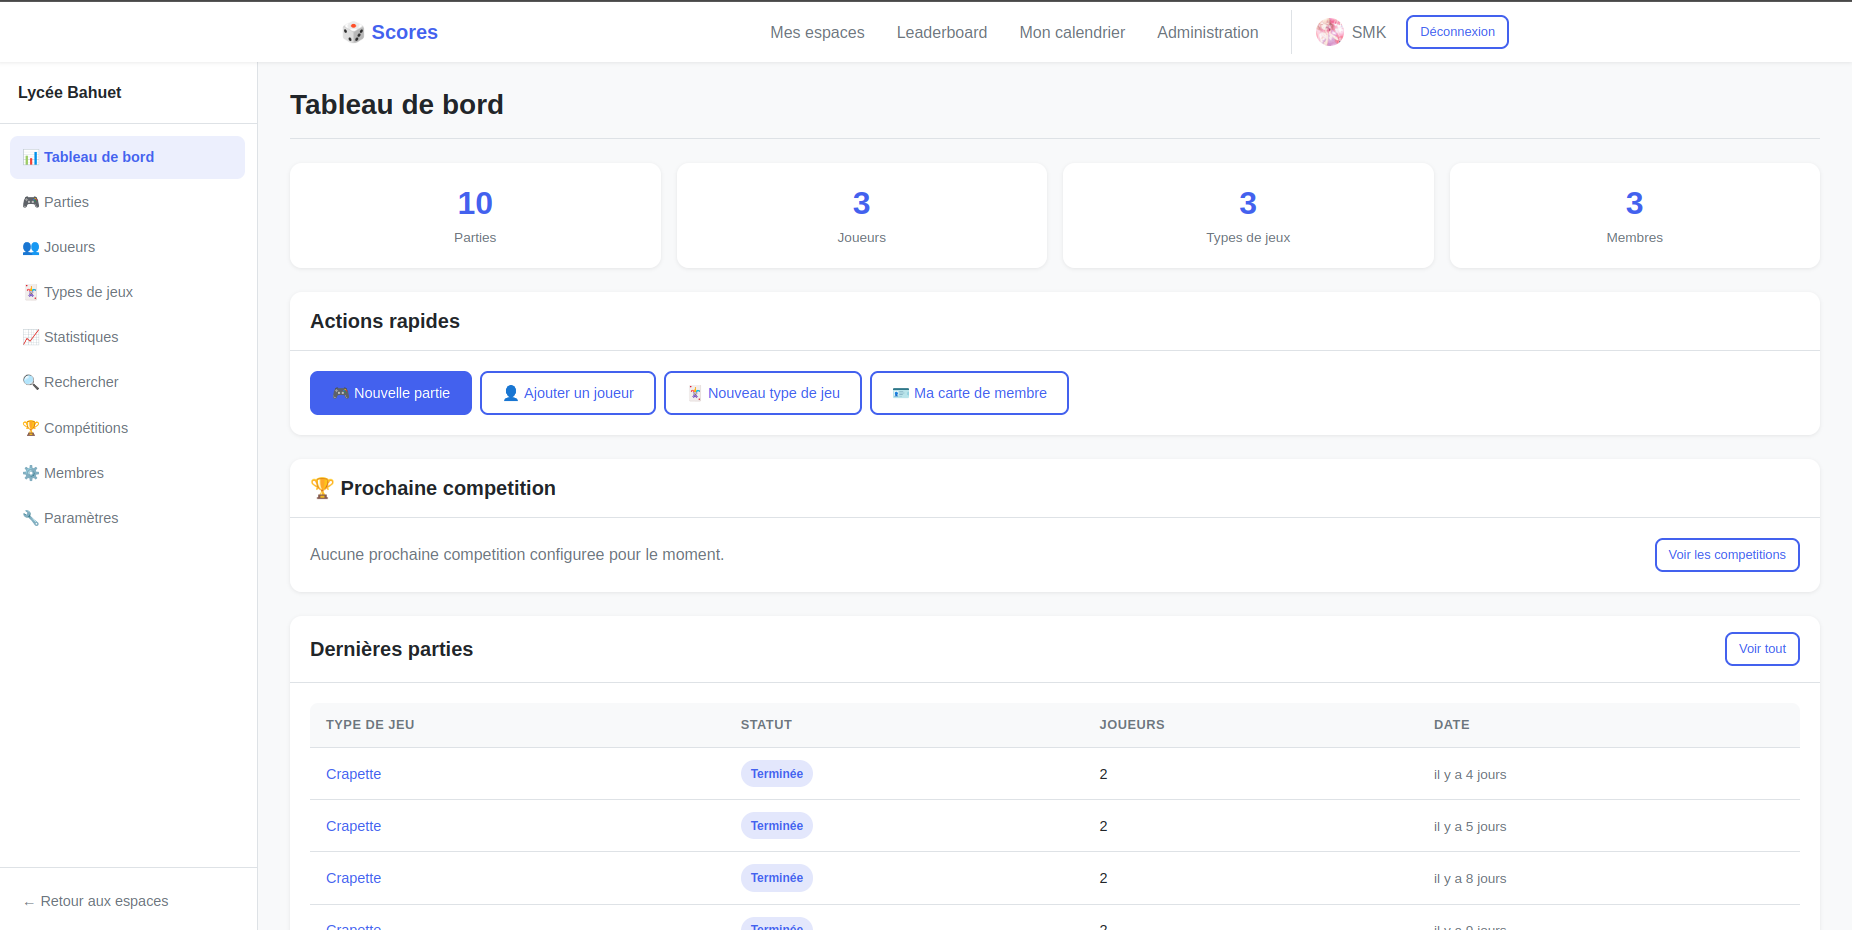Click the chart icon beside Statistiques
The image size is (1852, 930).
click(x=31, y=337)
